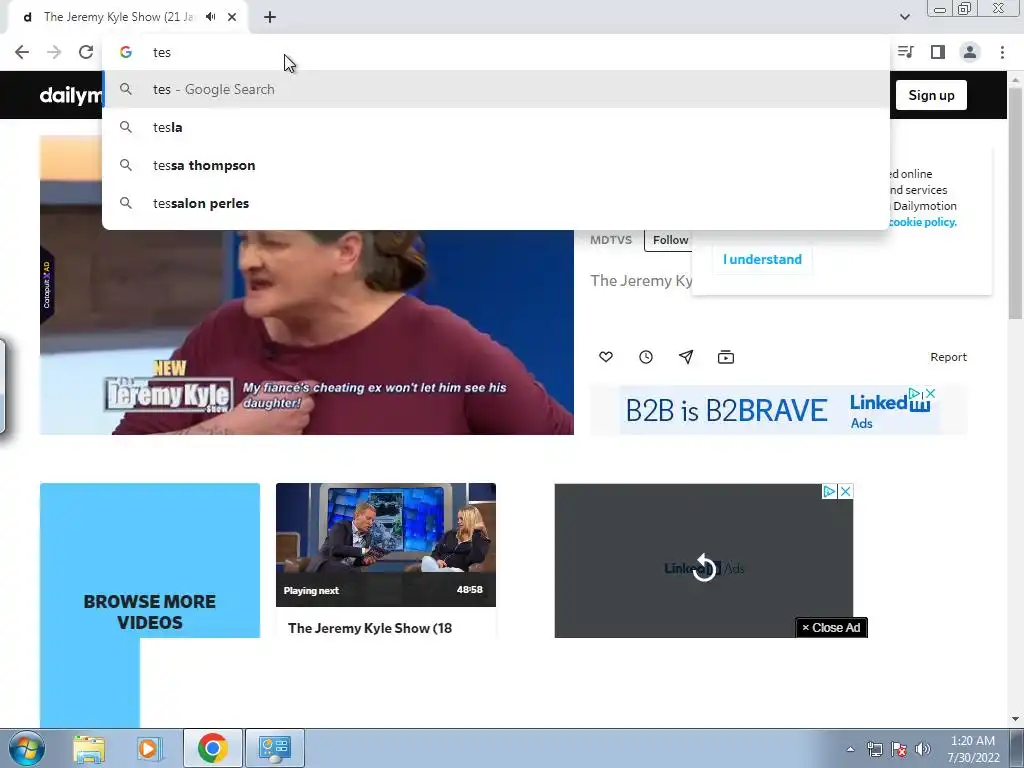Viewport: 1024px width, 768px height.
Task: Reload the page with refresh icon
Action: (x=86, y=52)
